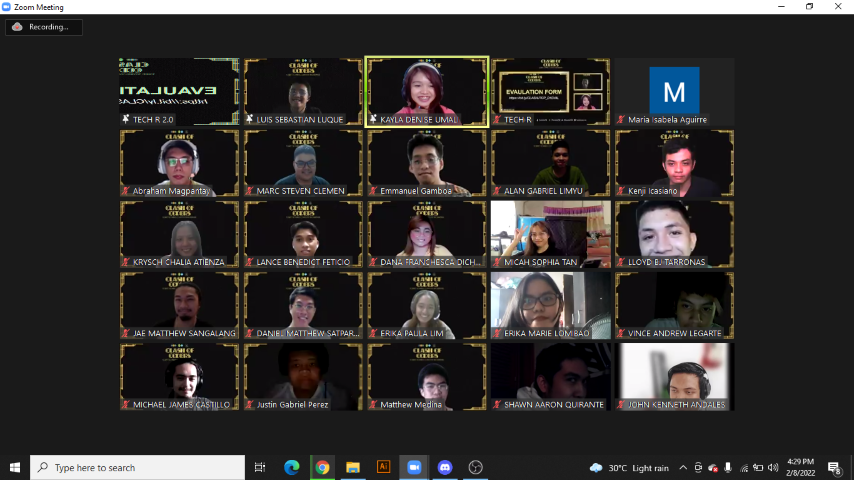The height and width of the screenshot is (480, 854).
Task: Open File Explorer from the taskbar
Action: 352,467
